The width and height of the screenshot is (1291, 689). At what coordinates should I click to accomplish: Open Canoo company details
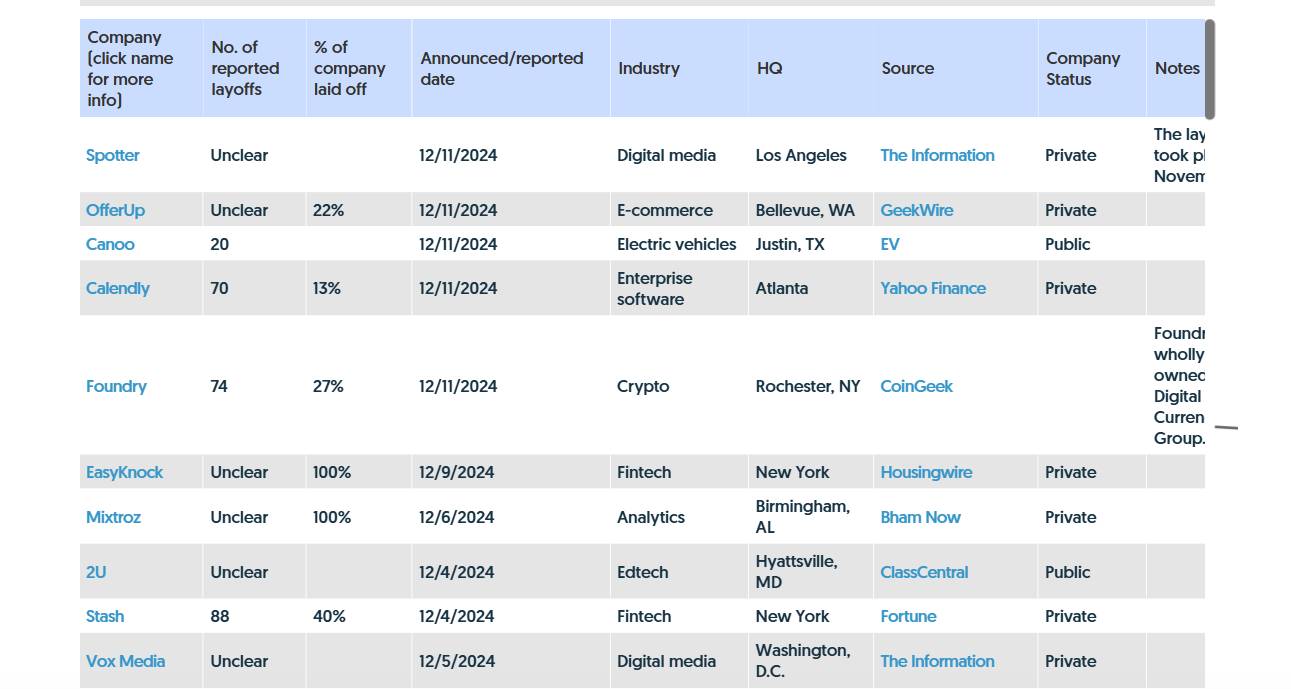click(x=110, y=244)
